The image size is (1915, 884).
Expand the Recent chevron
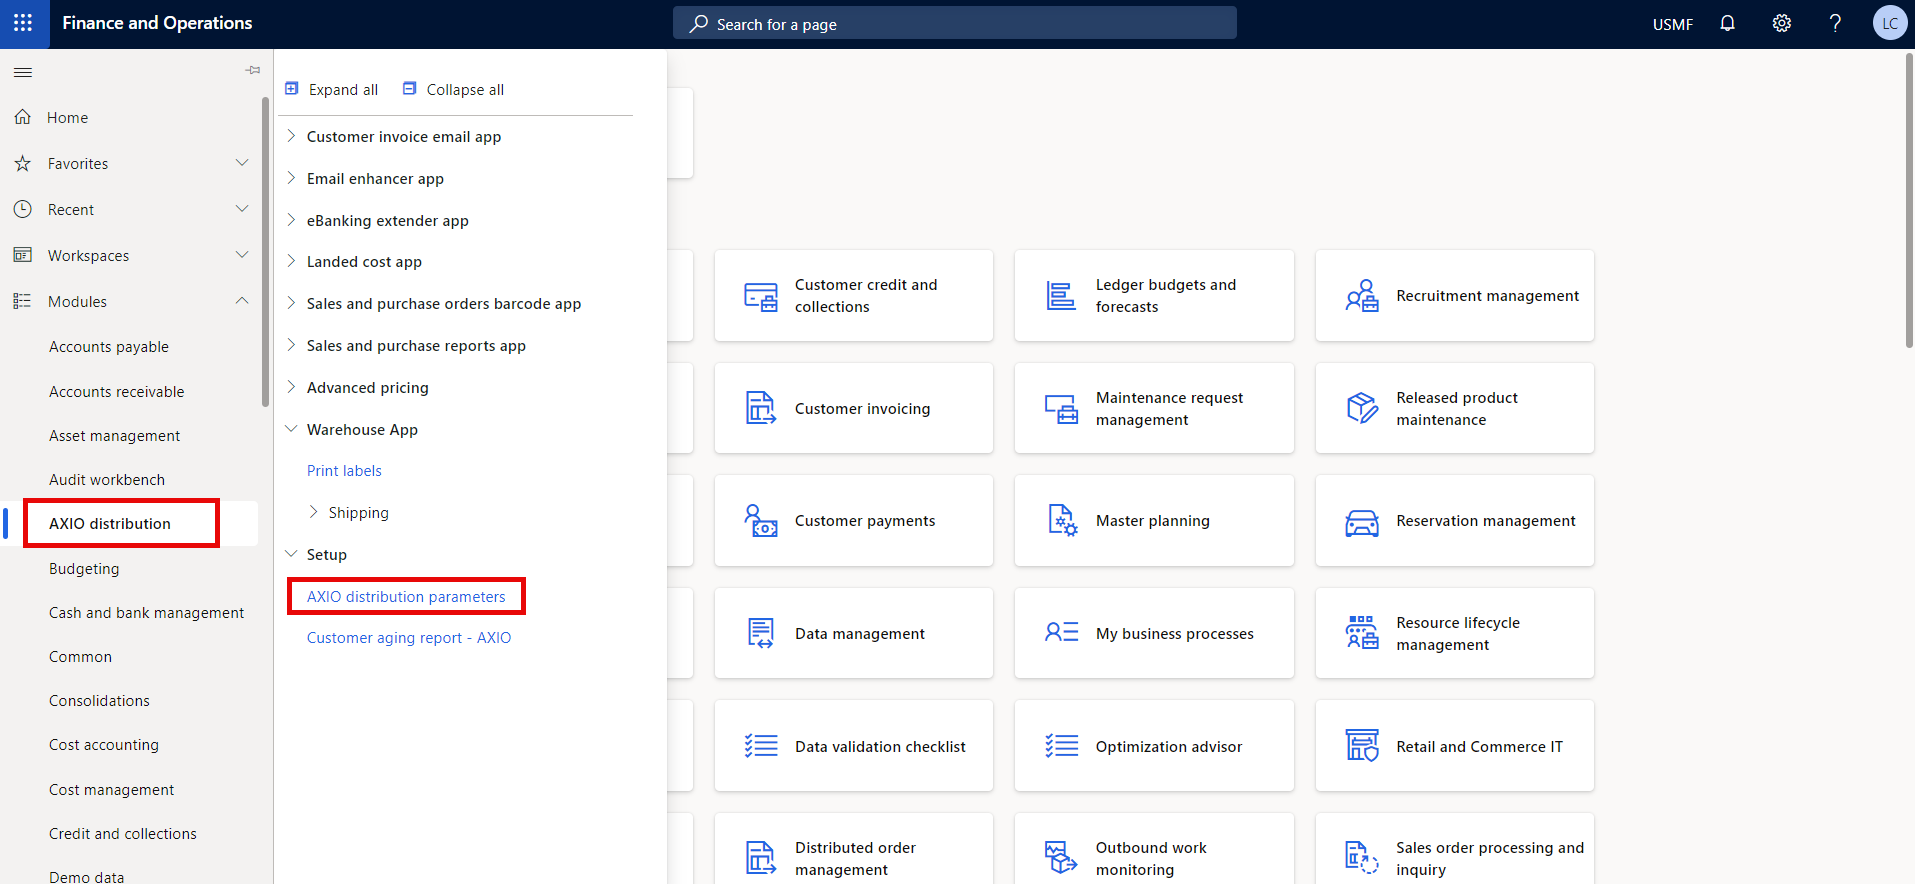click(x=242, y=208)
